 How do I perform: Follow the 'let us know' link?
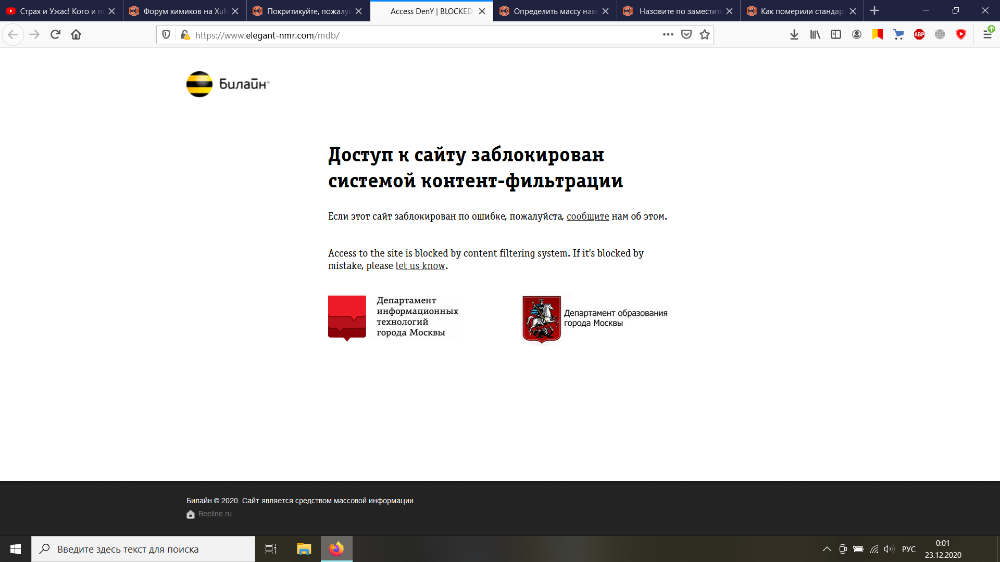420,265
